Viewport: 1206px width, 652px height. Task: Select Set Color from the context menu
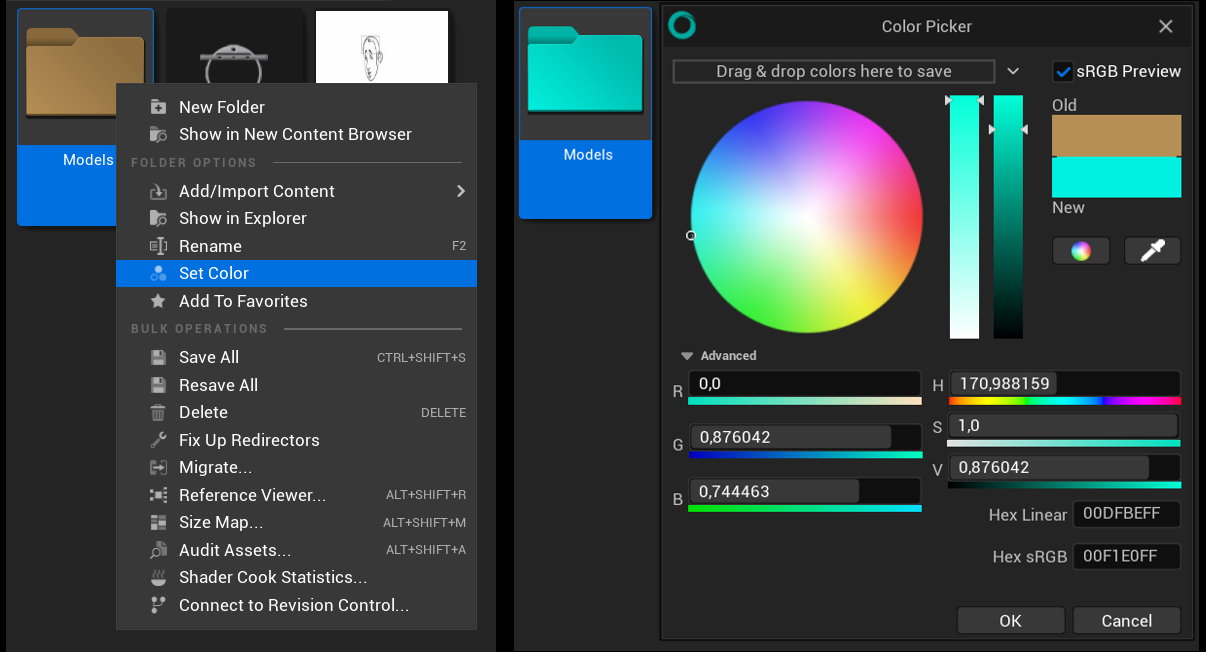click(211, 272)
